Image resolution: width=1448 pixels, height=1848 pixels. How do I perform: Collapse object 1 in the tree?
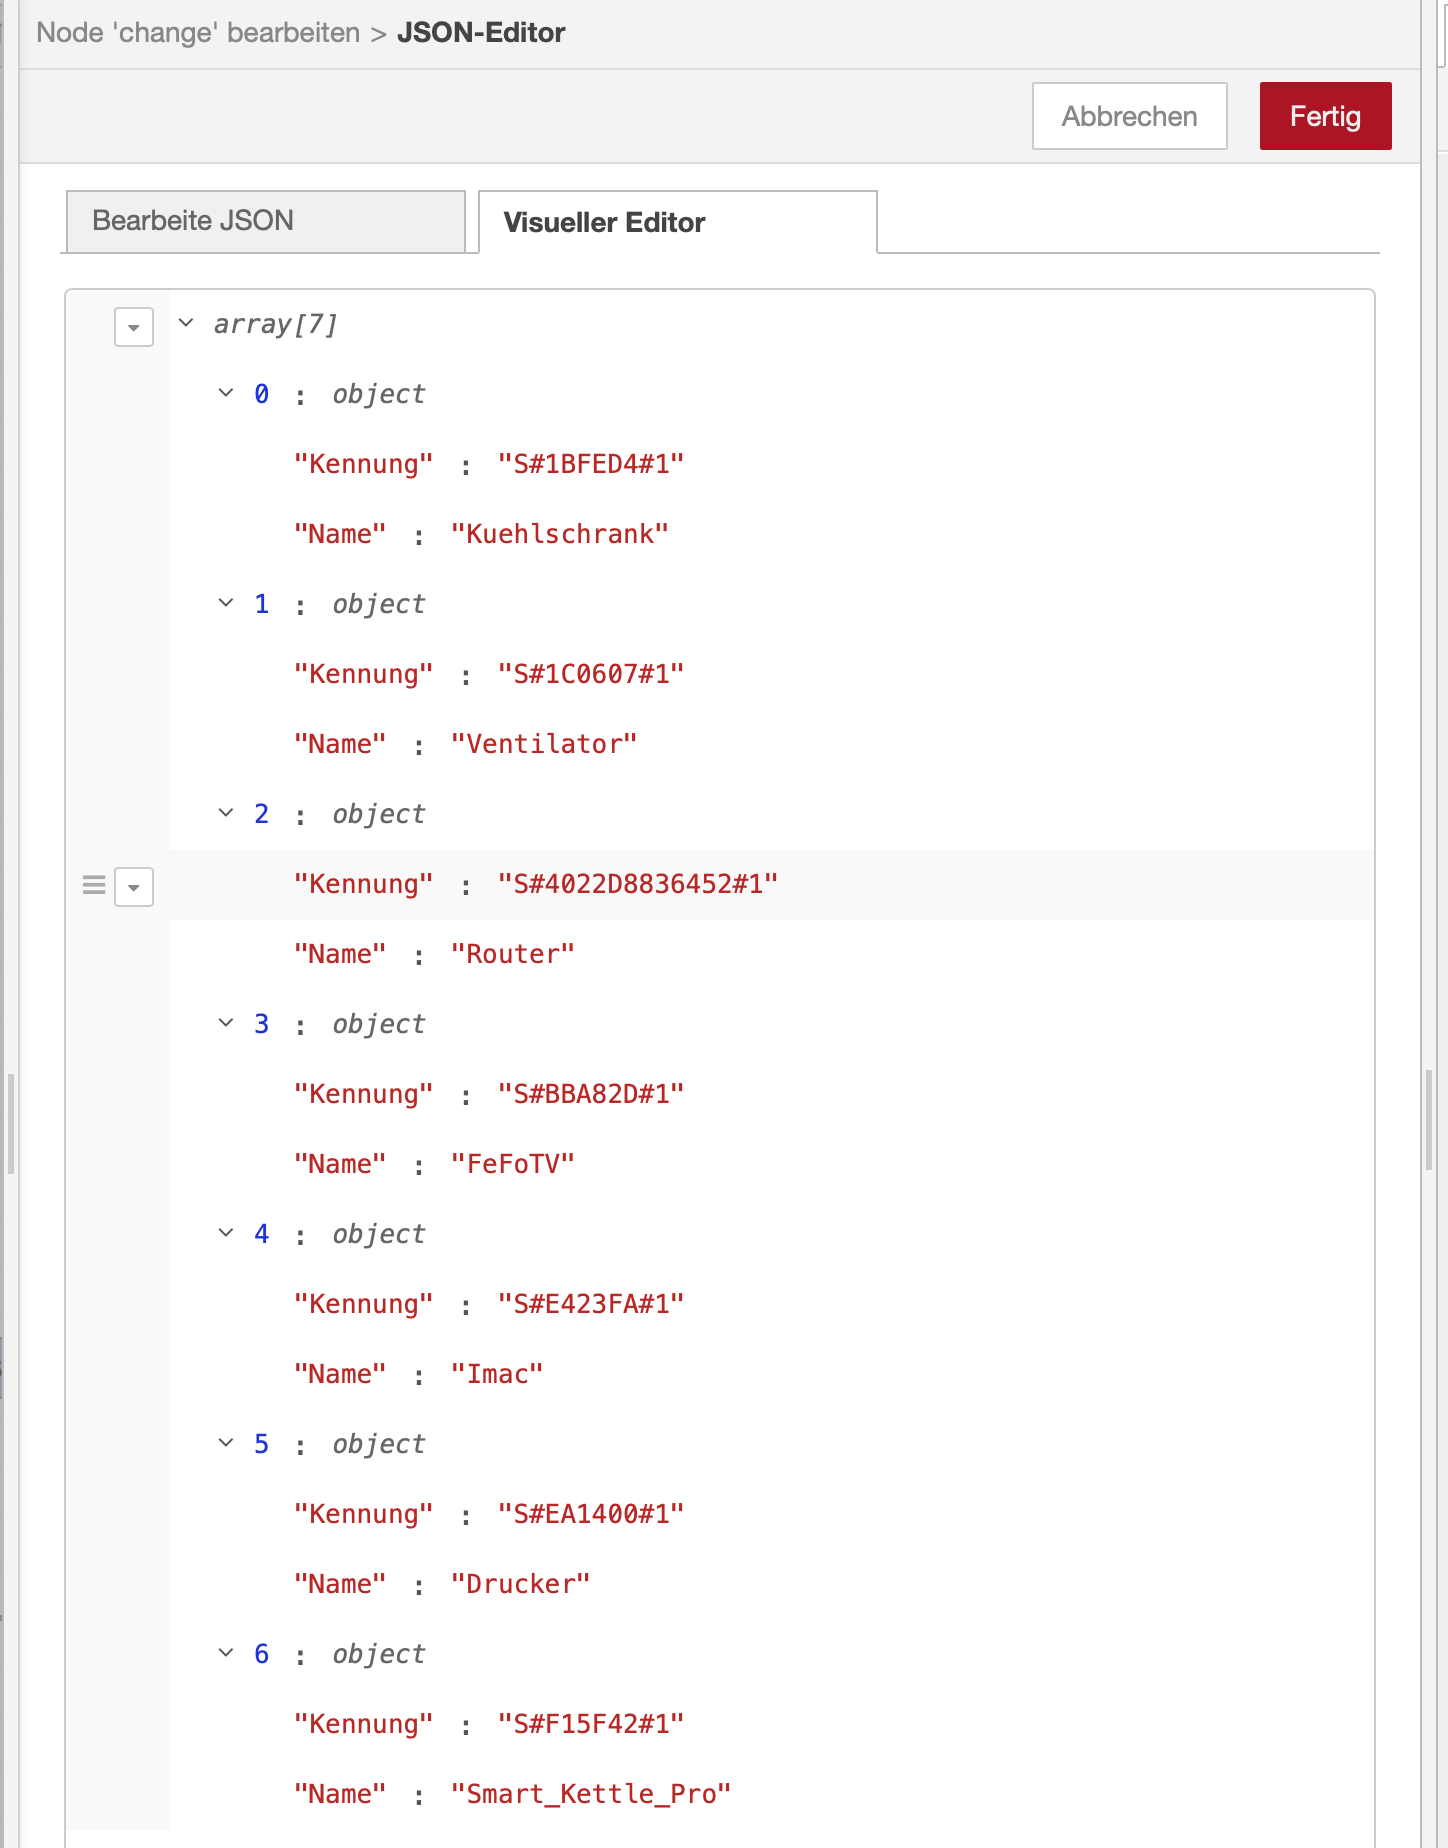226,603
